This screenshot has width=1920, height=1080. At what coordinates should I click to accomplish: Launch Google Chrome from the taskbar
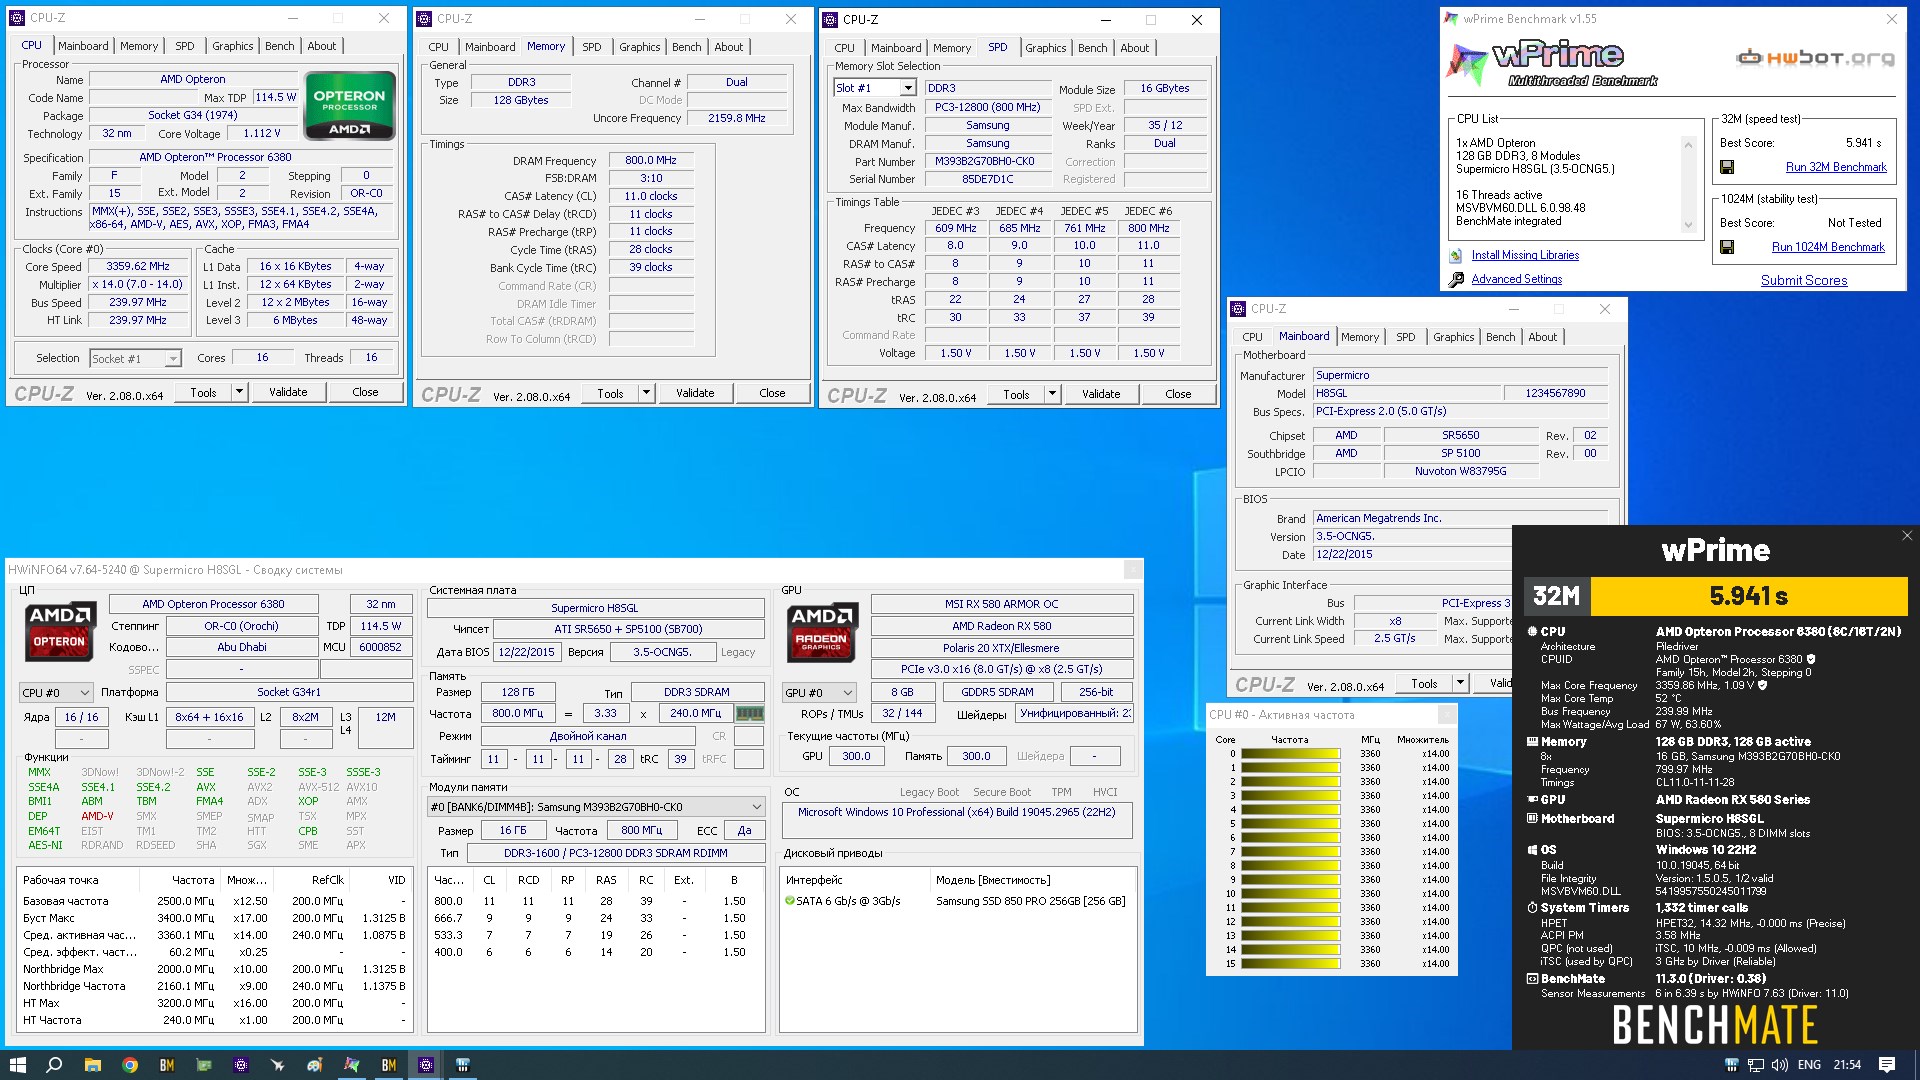(130, 1065)
